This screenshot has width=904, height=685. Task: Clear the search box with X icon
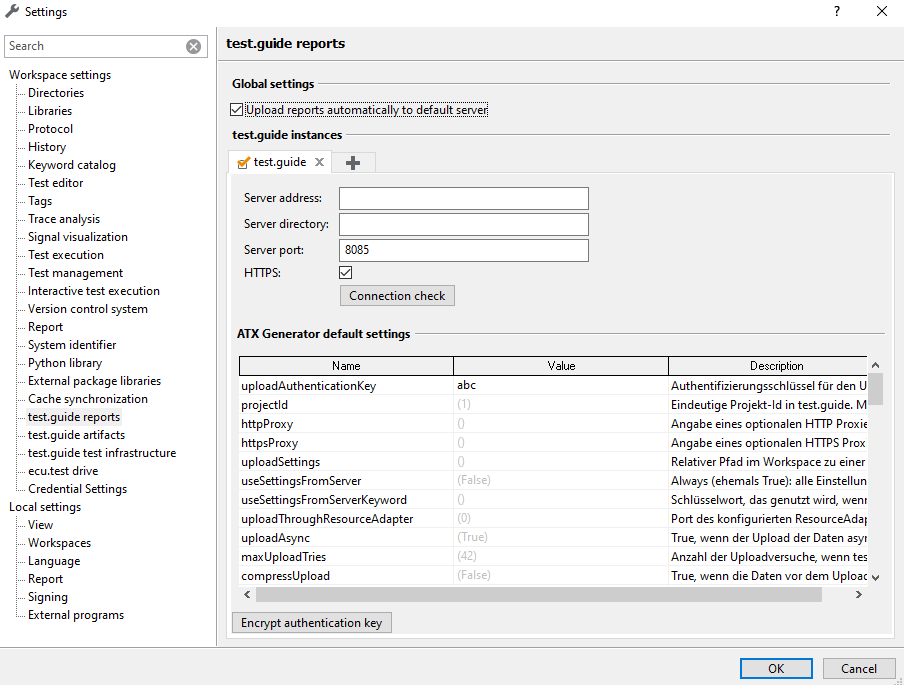[x=193, y=46]
